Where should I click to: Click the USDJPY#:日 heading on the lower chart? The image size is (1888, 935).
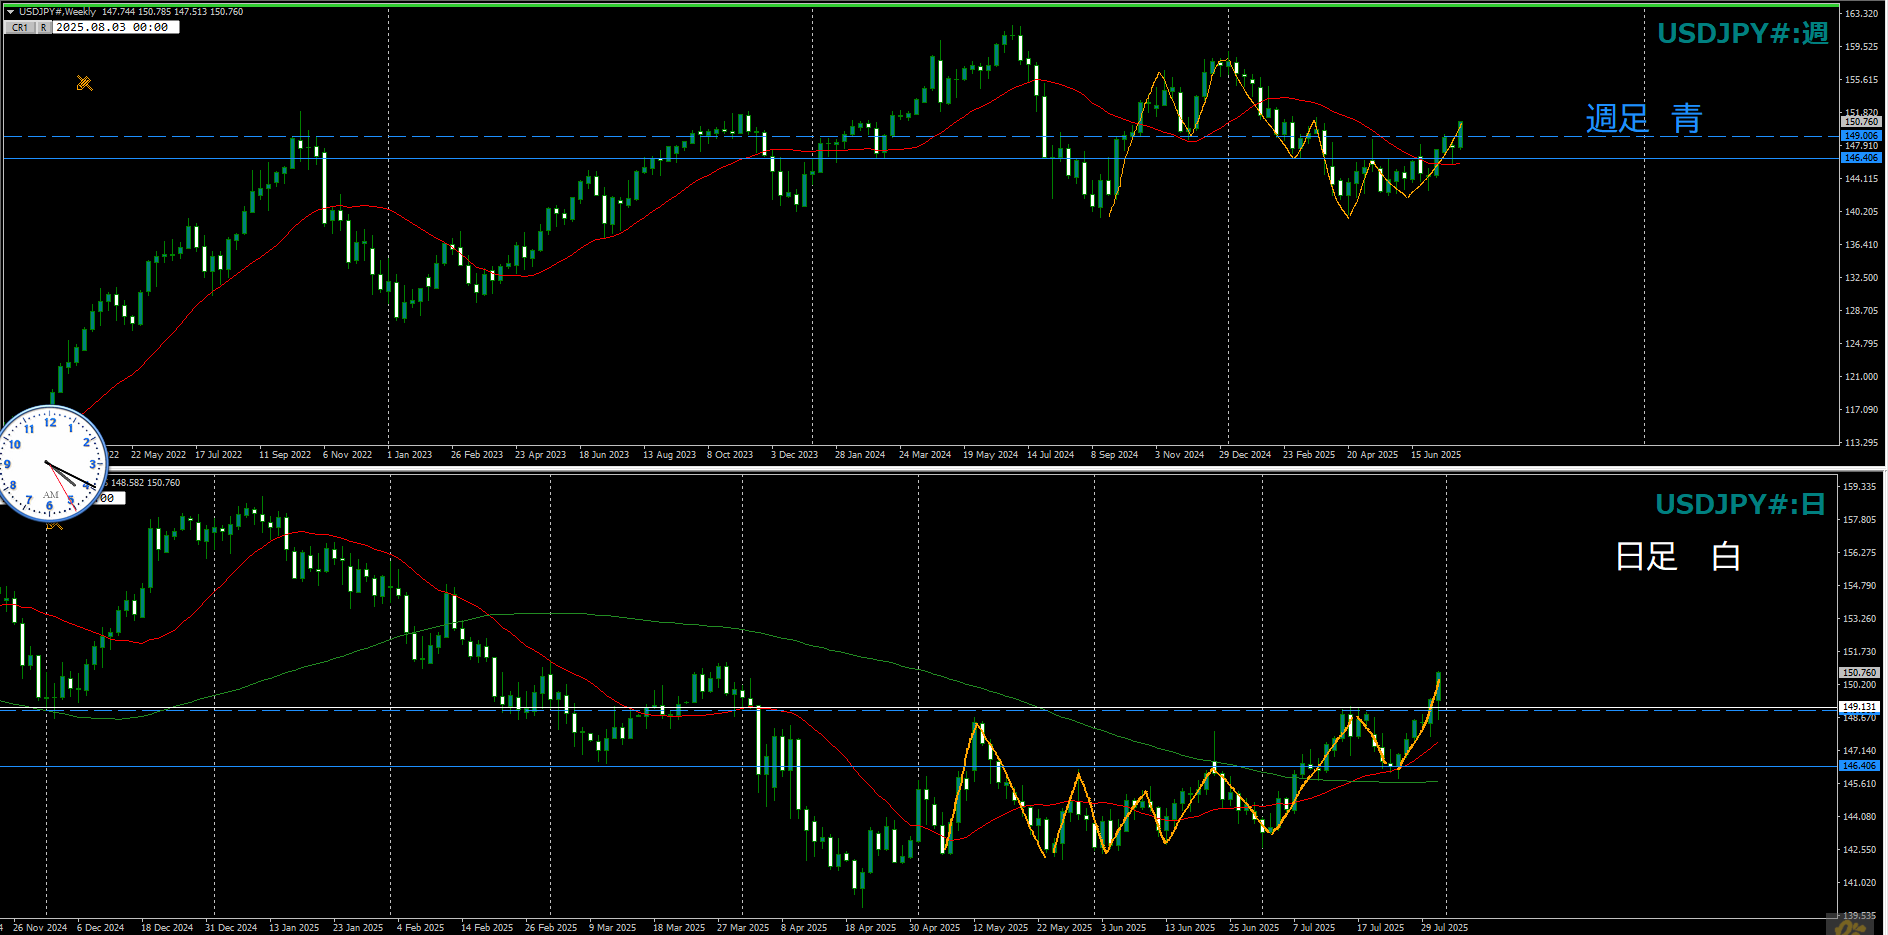tap(1741, 504)
